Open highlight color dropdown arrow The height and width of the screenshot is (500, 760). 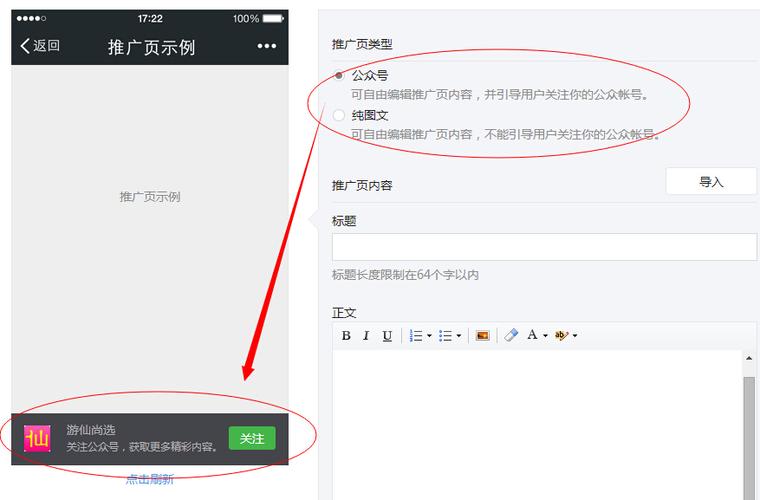(x=575, y=335)
